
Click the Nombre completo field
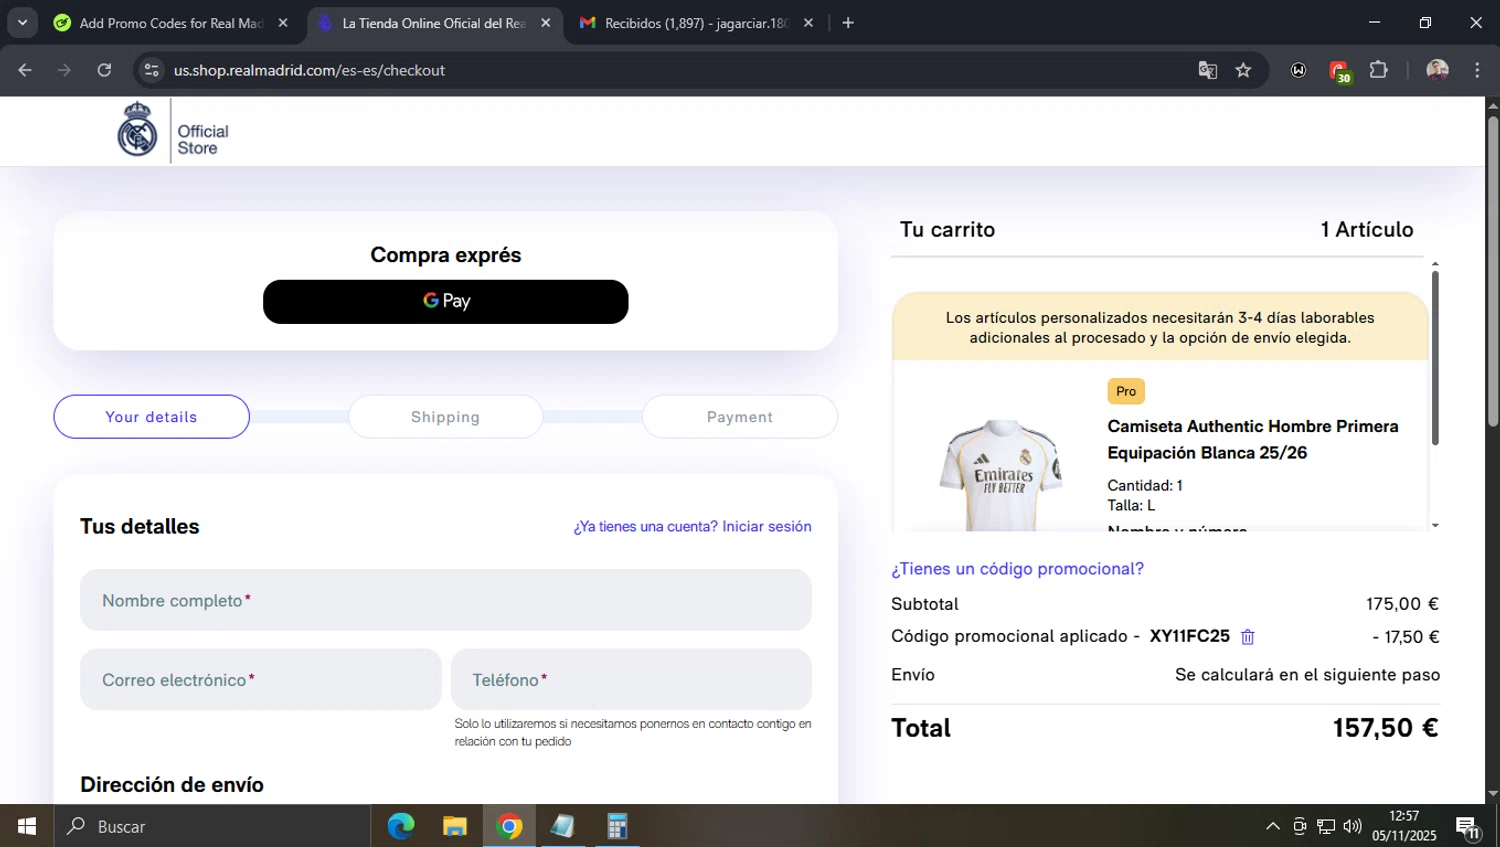445,600
